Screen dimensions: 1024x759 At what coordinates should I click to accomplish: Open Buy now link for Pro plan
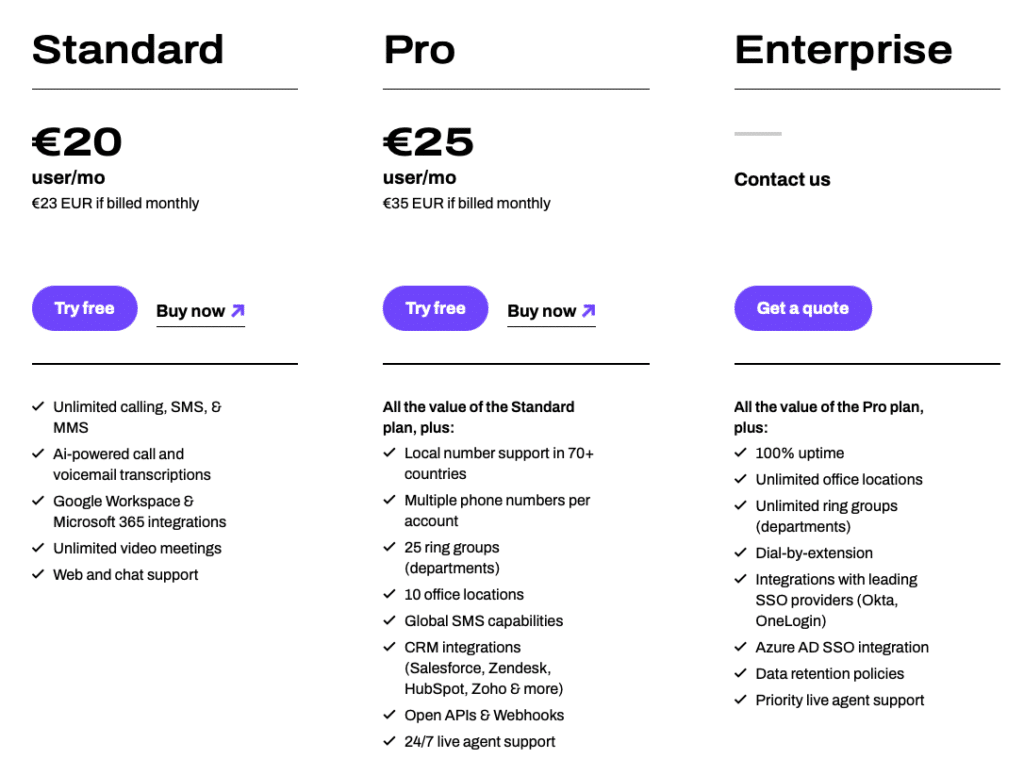point(541,311)
